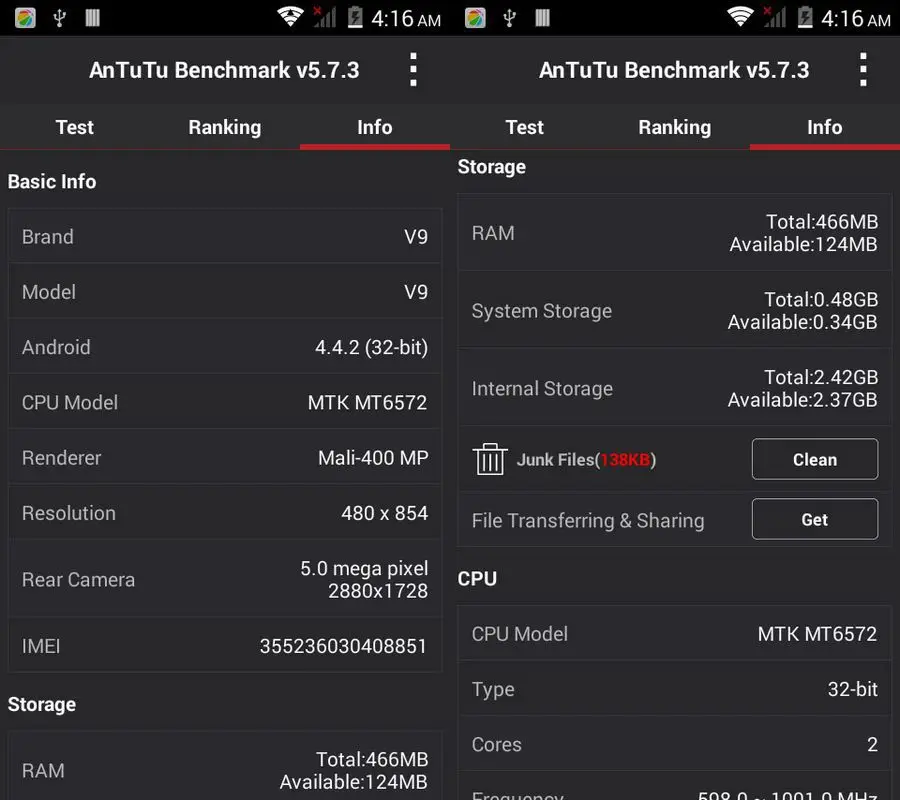Select the Internal Storage row

674,389
